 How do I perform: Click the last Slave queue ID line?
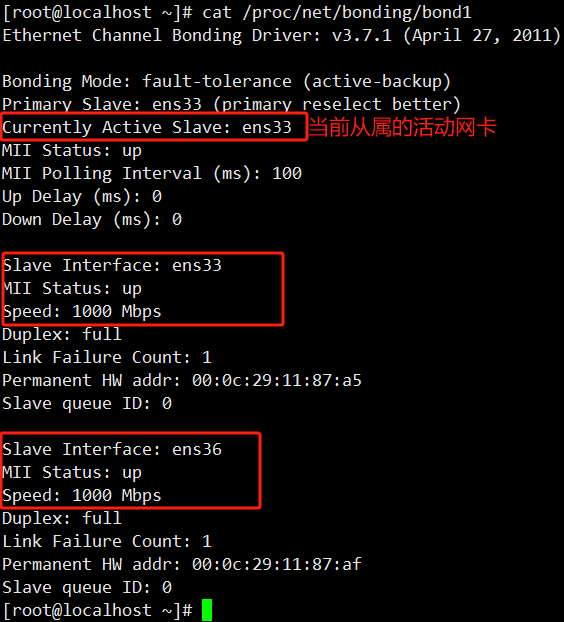87,587
